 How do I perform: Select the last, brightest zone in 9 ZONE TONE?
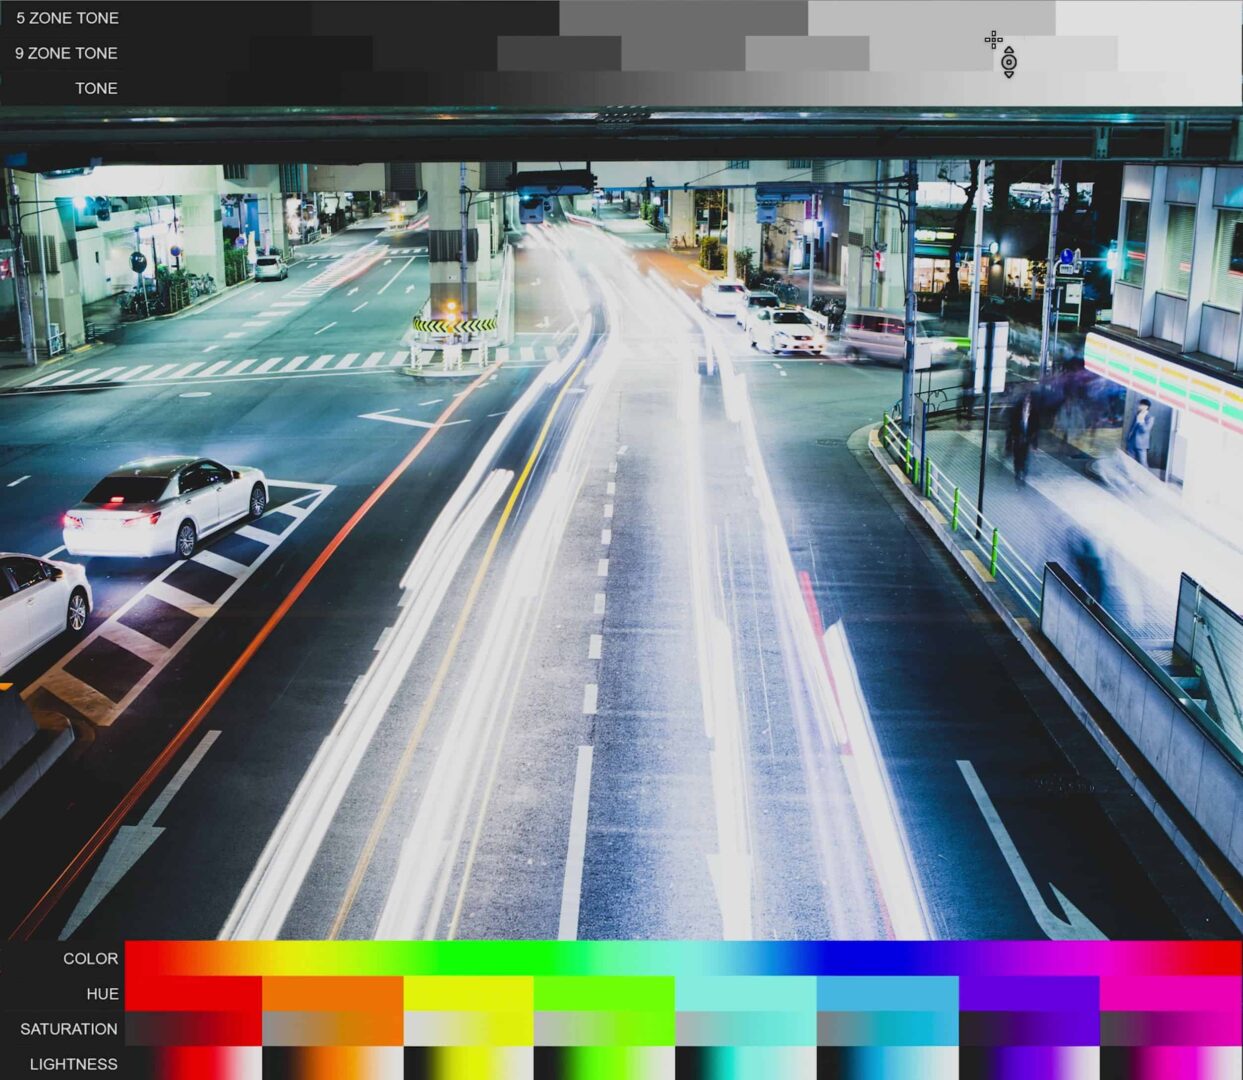pyautogui.click(x=1180, y=53)
